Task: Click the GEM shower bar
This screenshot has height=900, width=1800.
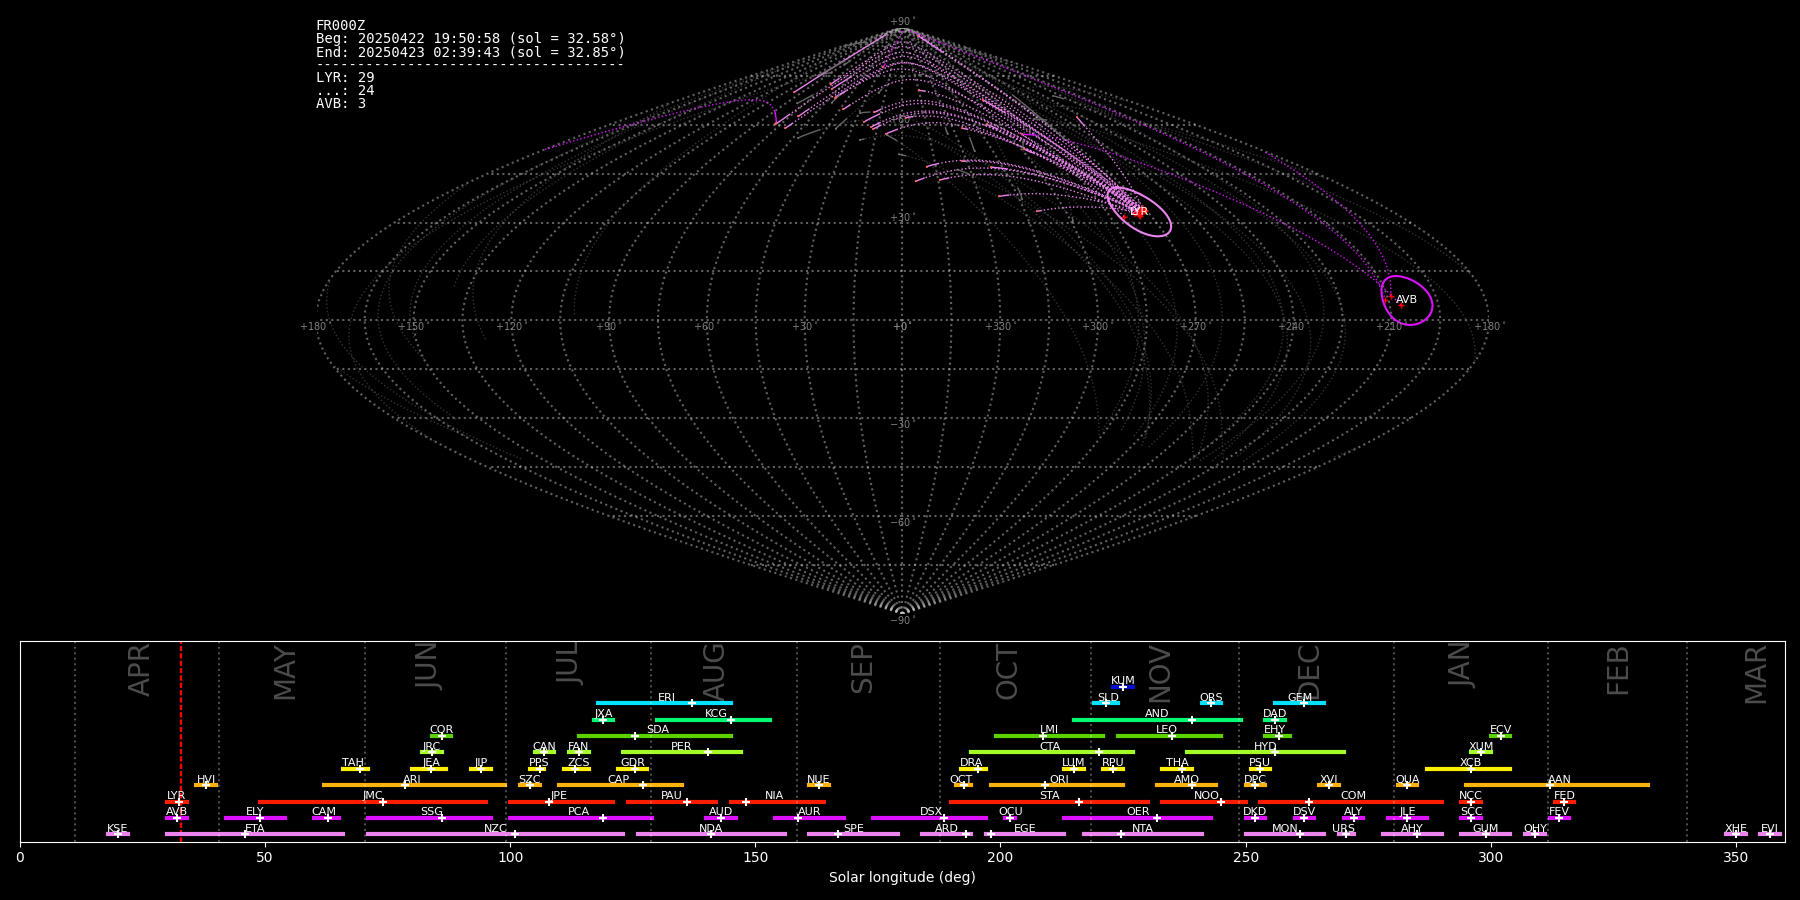Action: 1299,703
